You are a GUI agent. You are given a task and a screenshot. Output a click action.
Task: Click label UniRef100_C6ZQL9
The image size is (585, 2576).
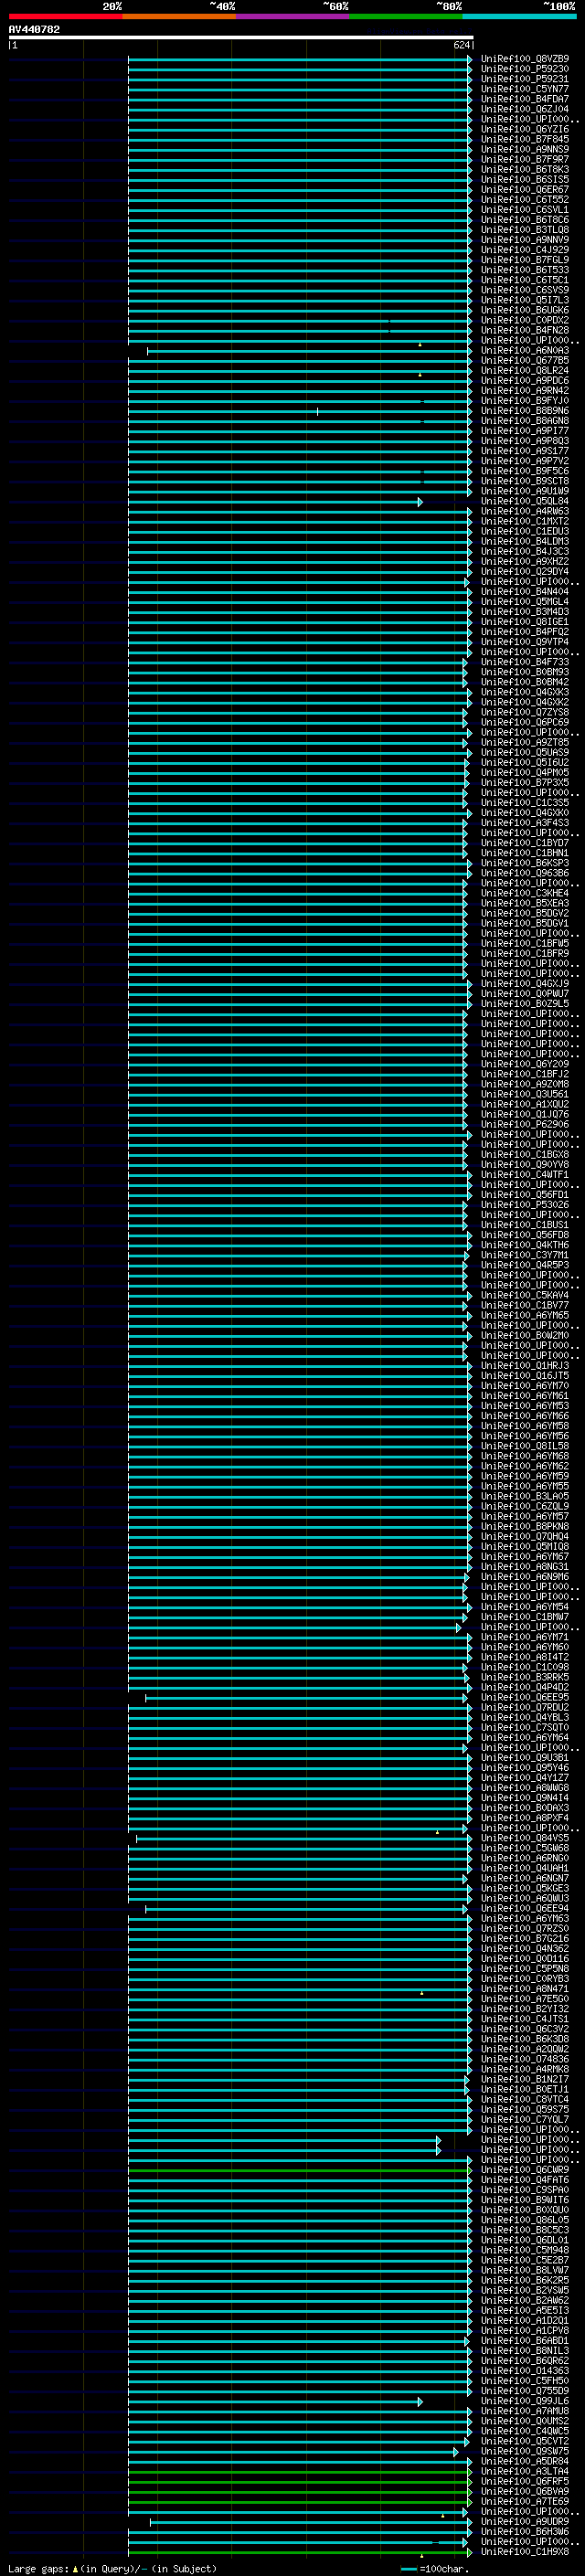pyautogui.click(x=525, y=1506)
